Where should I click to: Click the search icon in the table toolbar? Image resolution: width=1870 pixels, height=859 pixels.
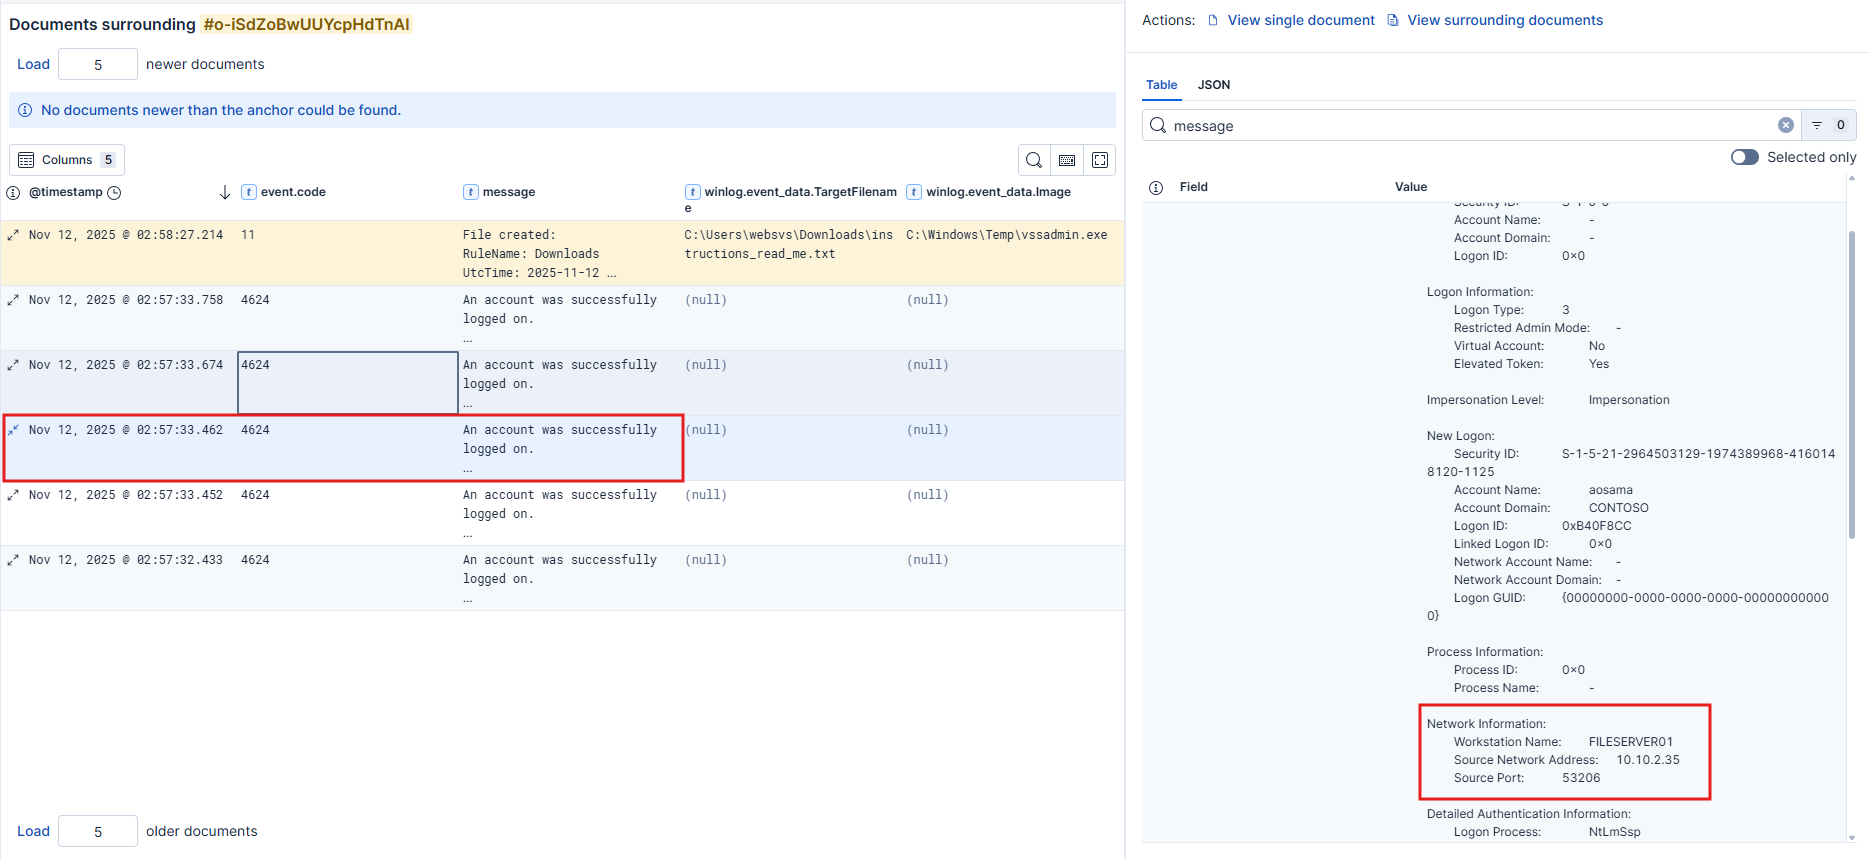(x=1034, y=160)
